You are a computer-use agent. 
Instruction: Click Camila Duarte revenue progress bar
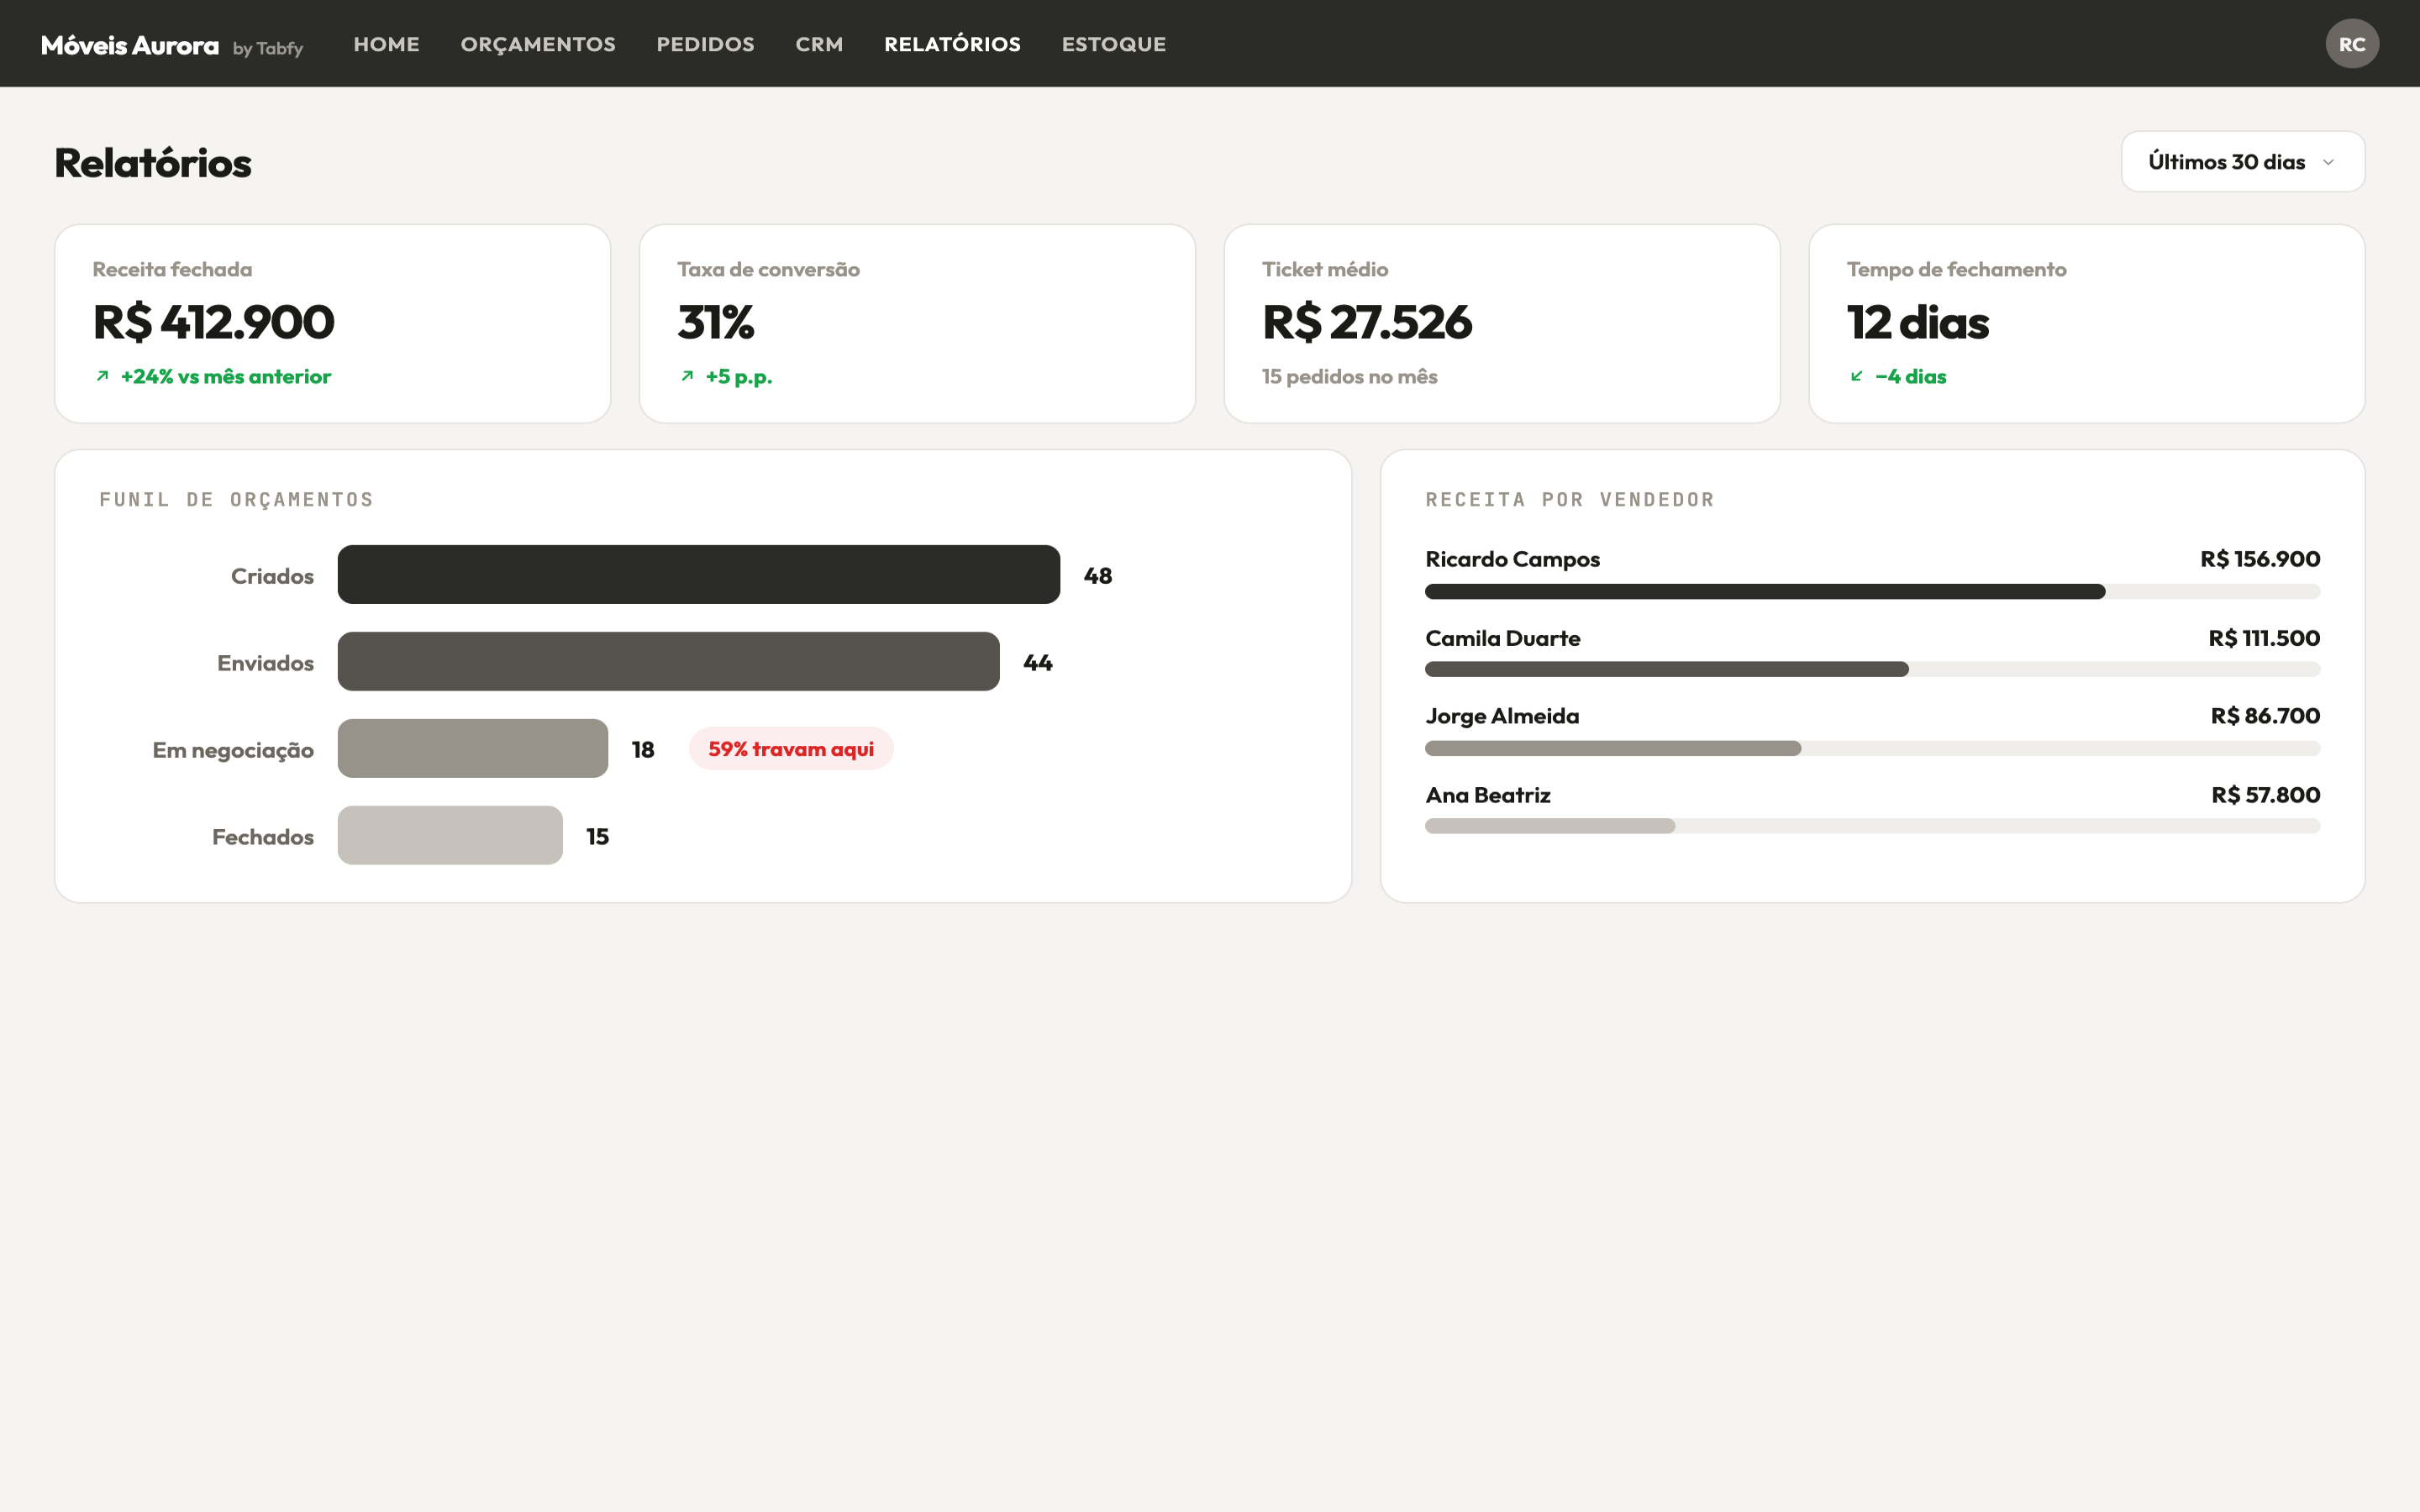click(1872, 669)
